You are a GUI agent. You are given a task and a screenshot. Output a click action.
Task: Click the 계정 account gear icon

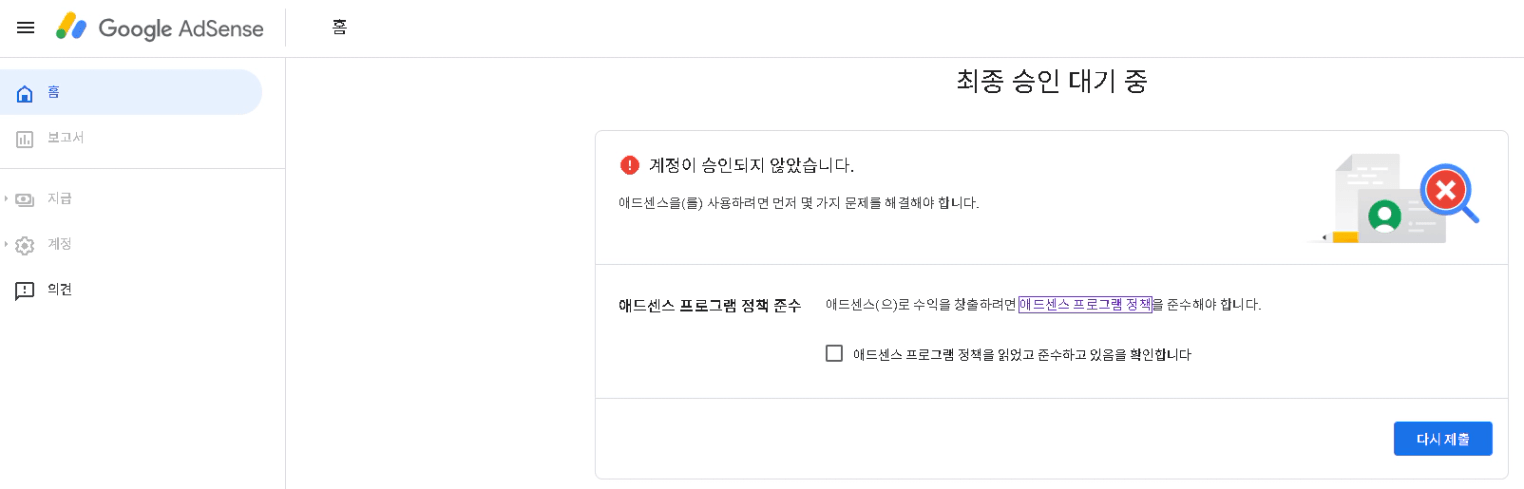[x=25, y=245]
